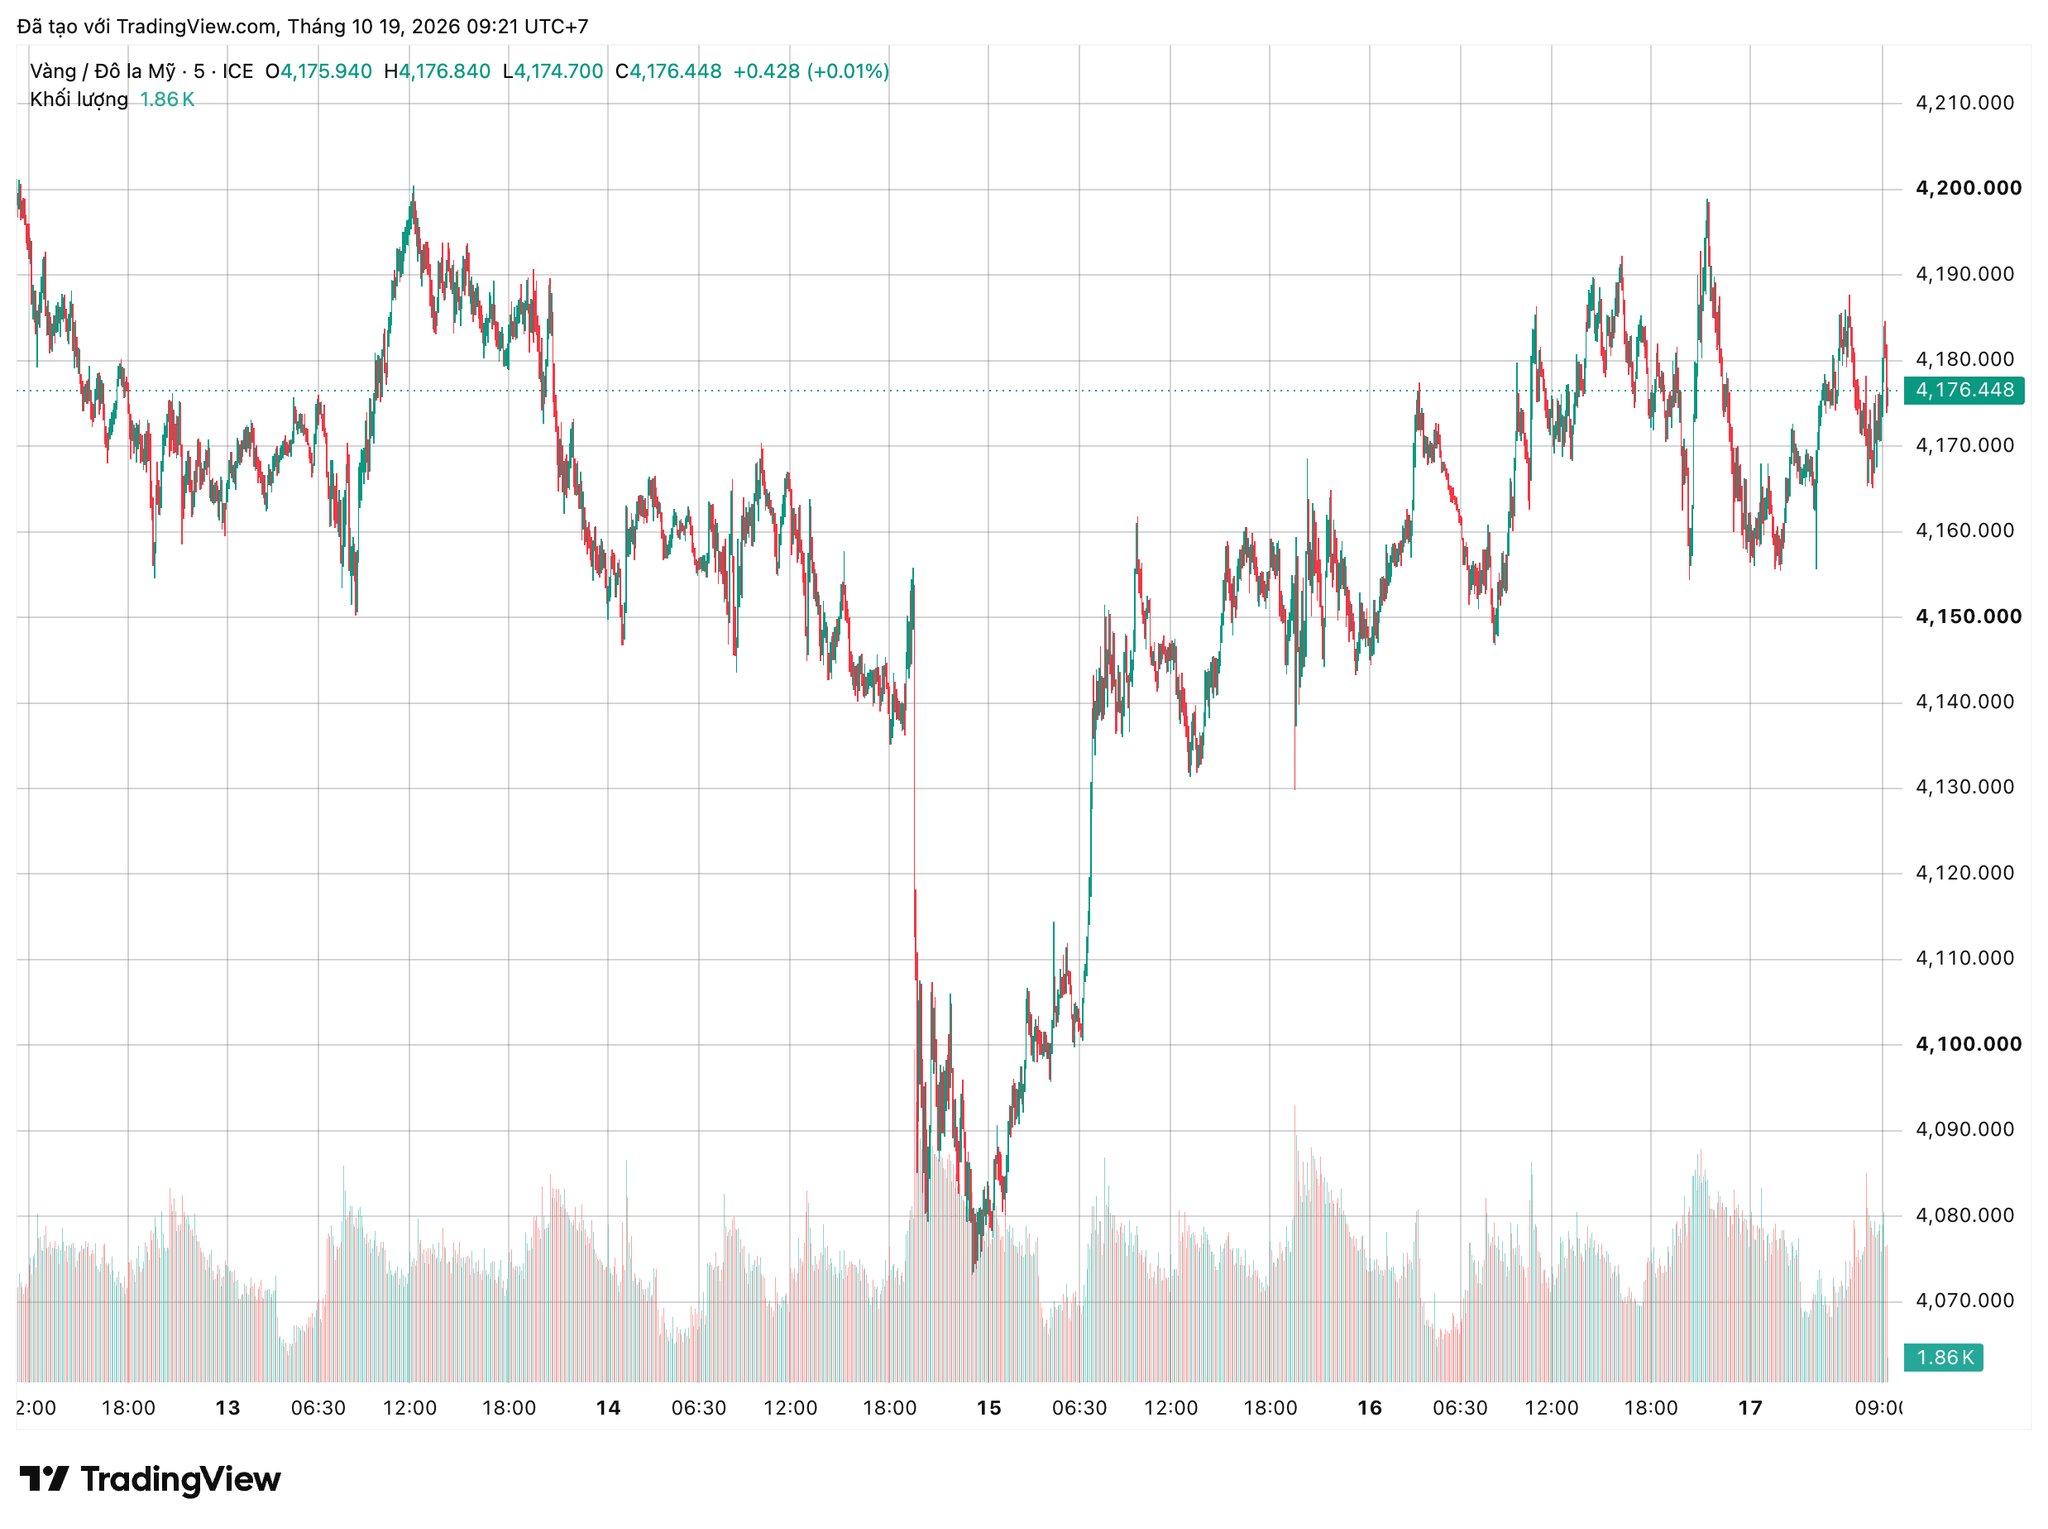Screen dimensions: 2048x1529
Task: Click the close value C4,176.448
Action: click(x=668, y=72)
